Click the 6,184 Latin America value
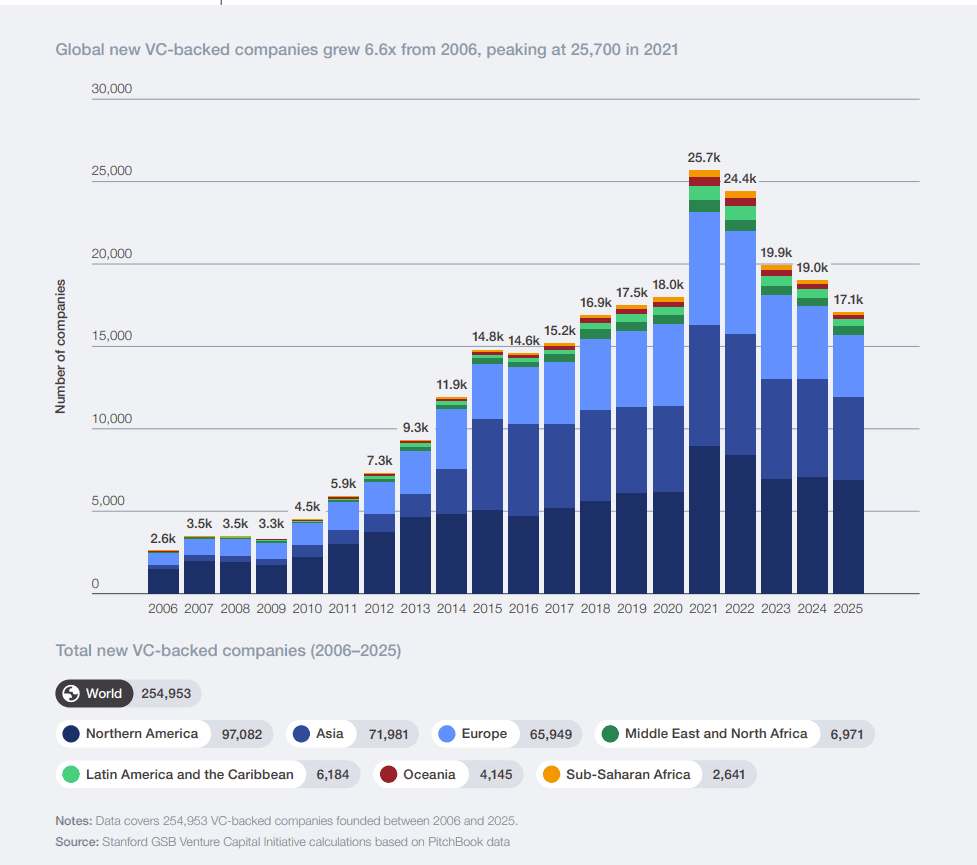977x865 pixels. pyautogui.click(x=333, y=775)
